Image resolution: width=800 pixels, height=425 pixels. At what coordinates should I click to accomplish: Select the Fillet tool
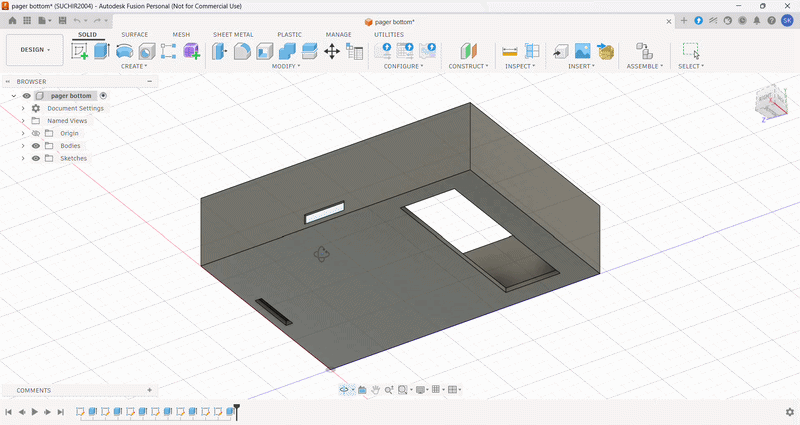pyautogui.click(x=242, y=51)
